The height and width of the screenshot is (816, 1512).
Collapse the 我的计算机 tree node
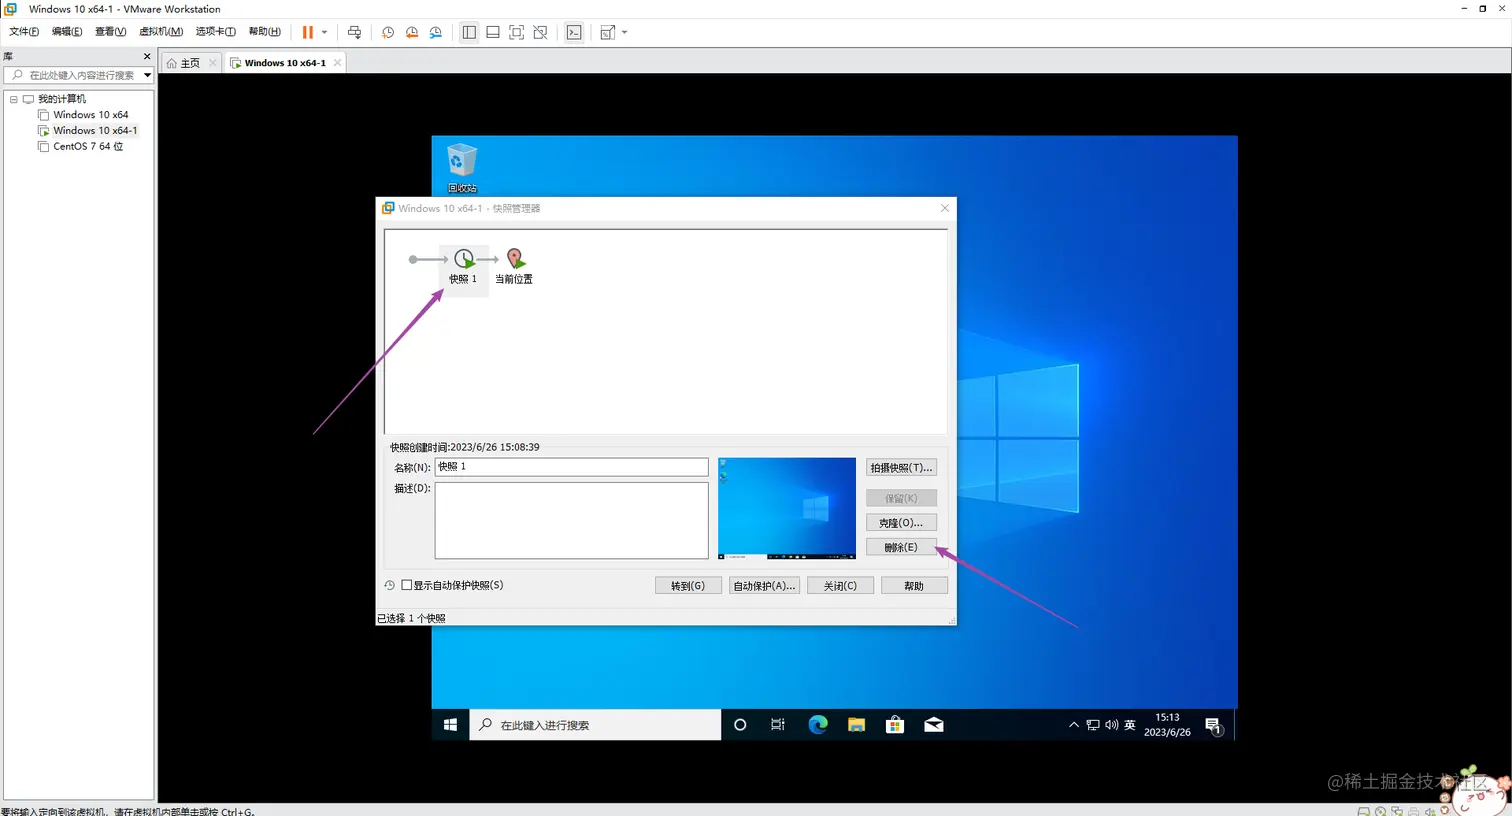13,99
